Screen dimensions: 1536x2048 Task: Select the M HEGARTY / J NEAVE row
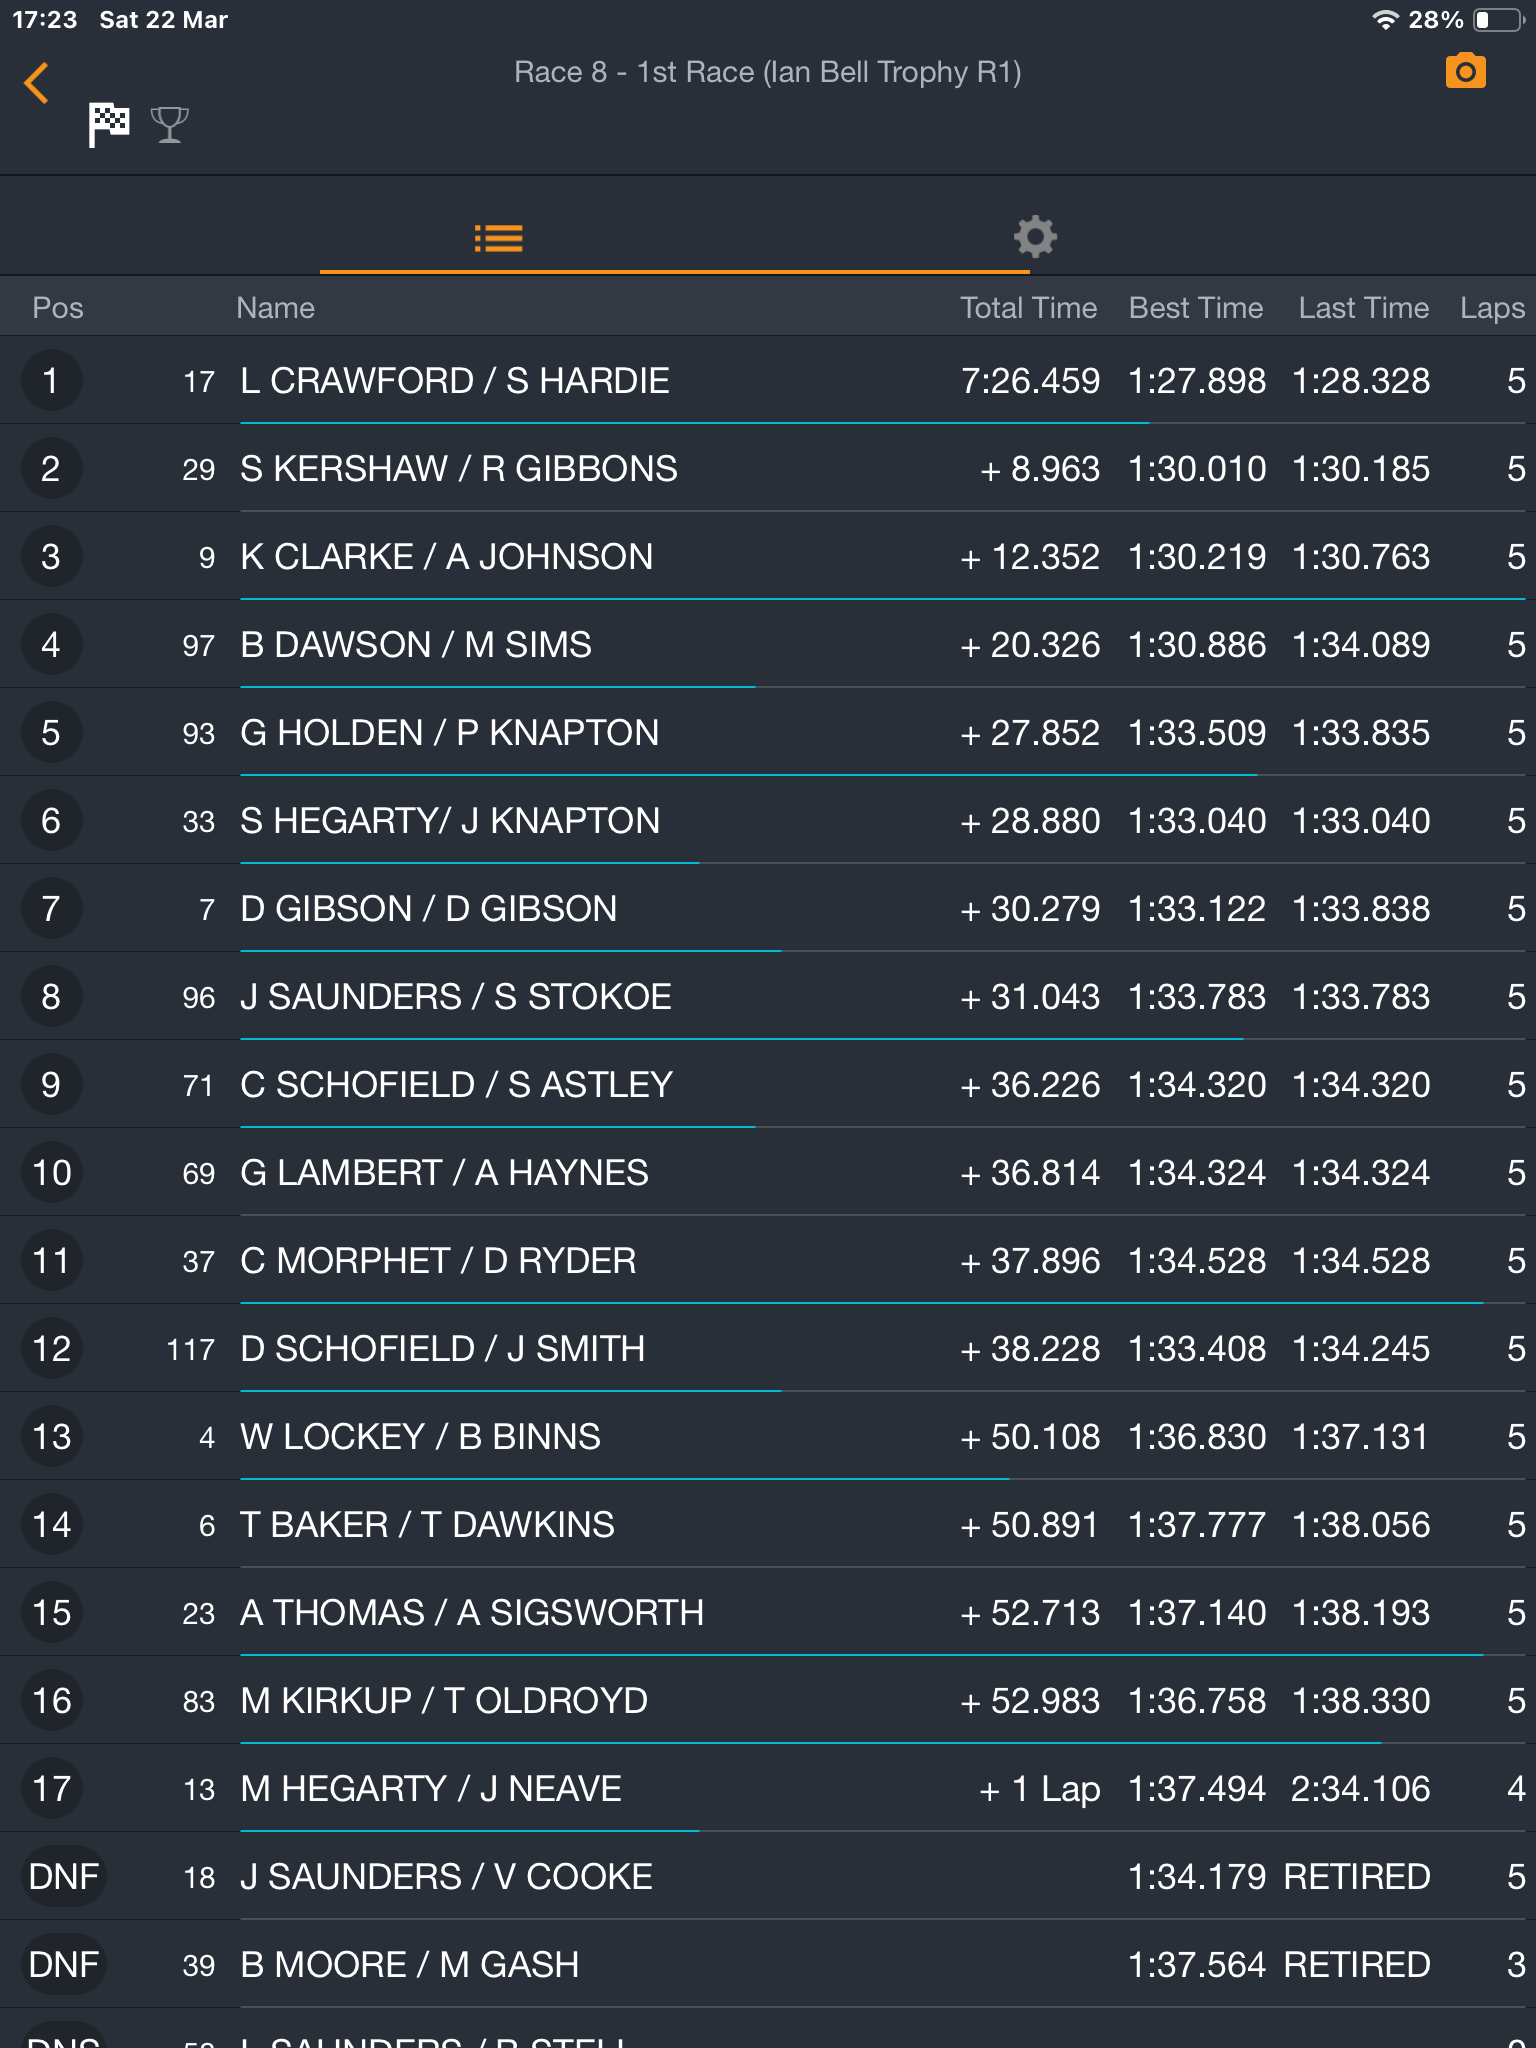point(768,1788)
